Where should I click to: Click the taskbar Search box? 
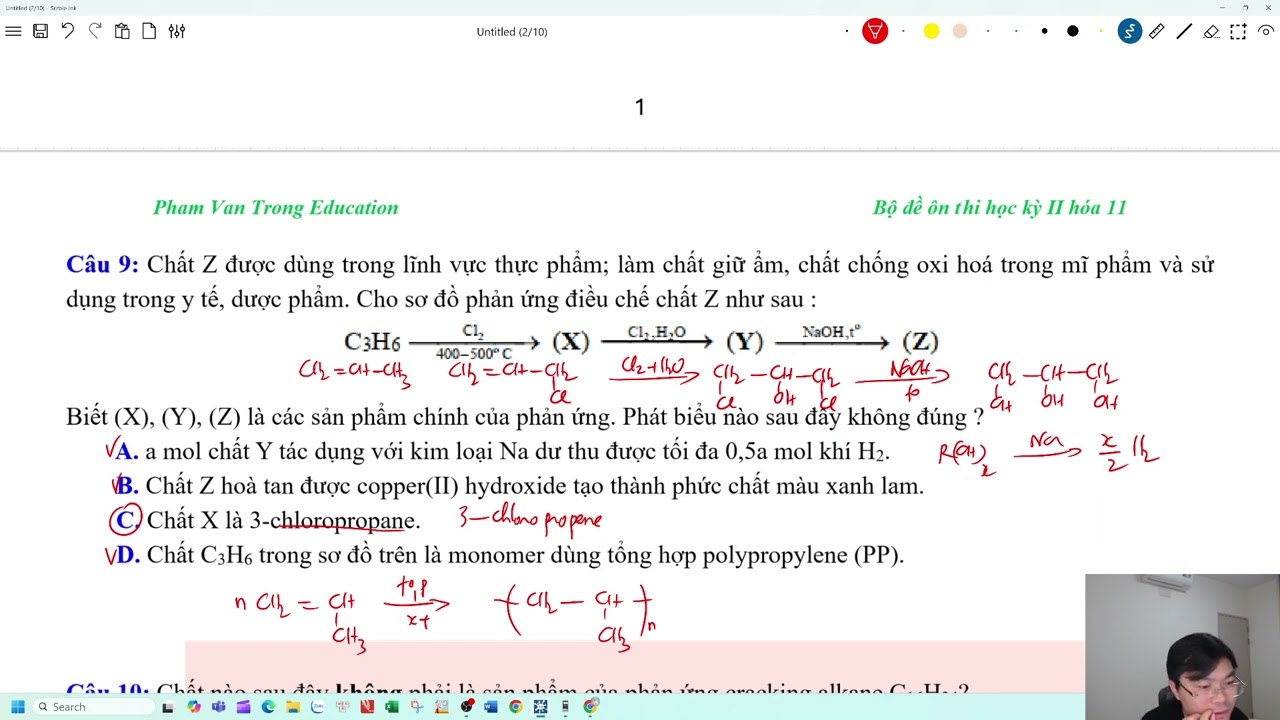pos(94,707)
